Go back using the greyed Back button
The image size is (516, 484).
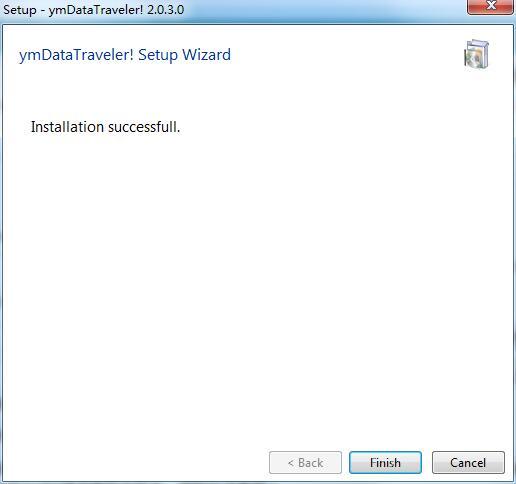[305, 463]
